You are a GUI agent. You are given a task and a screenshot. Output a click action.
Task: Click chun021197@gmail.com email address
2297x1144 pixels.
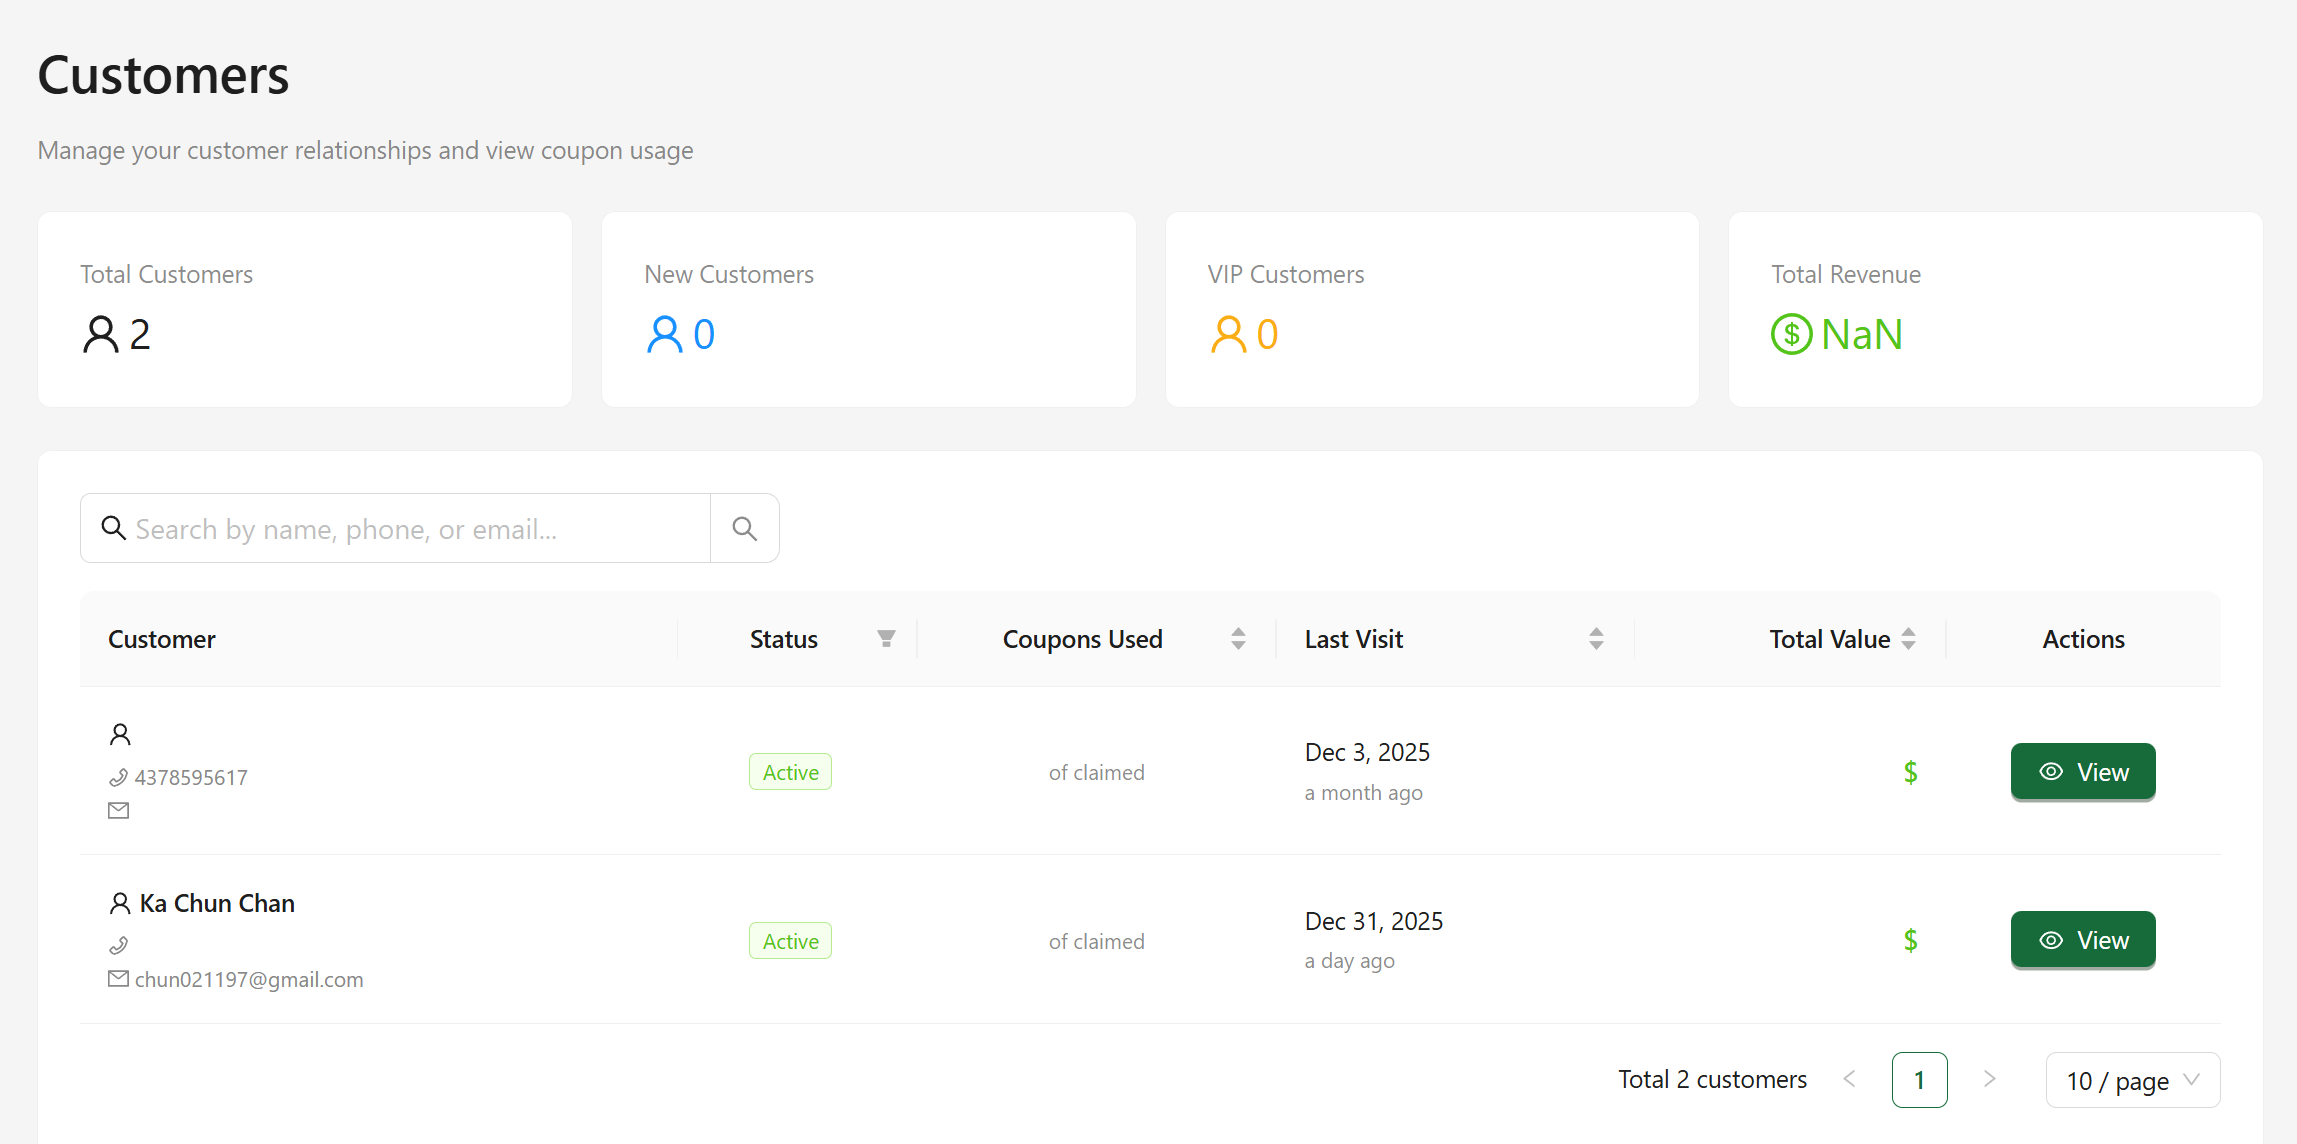click(x=249, y=979)
